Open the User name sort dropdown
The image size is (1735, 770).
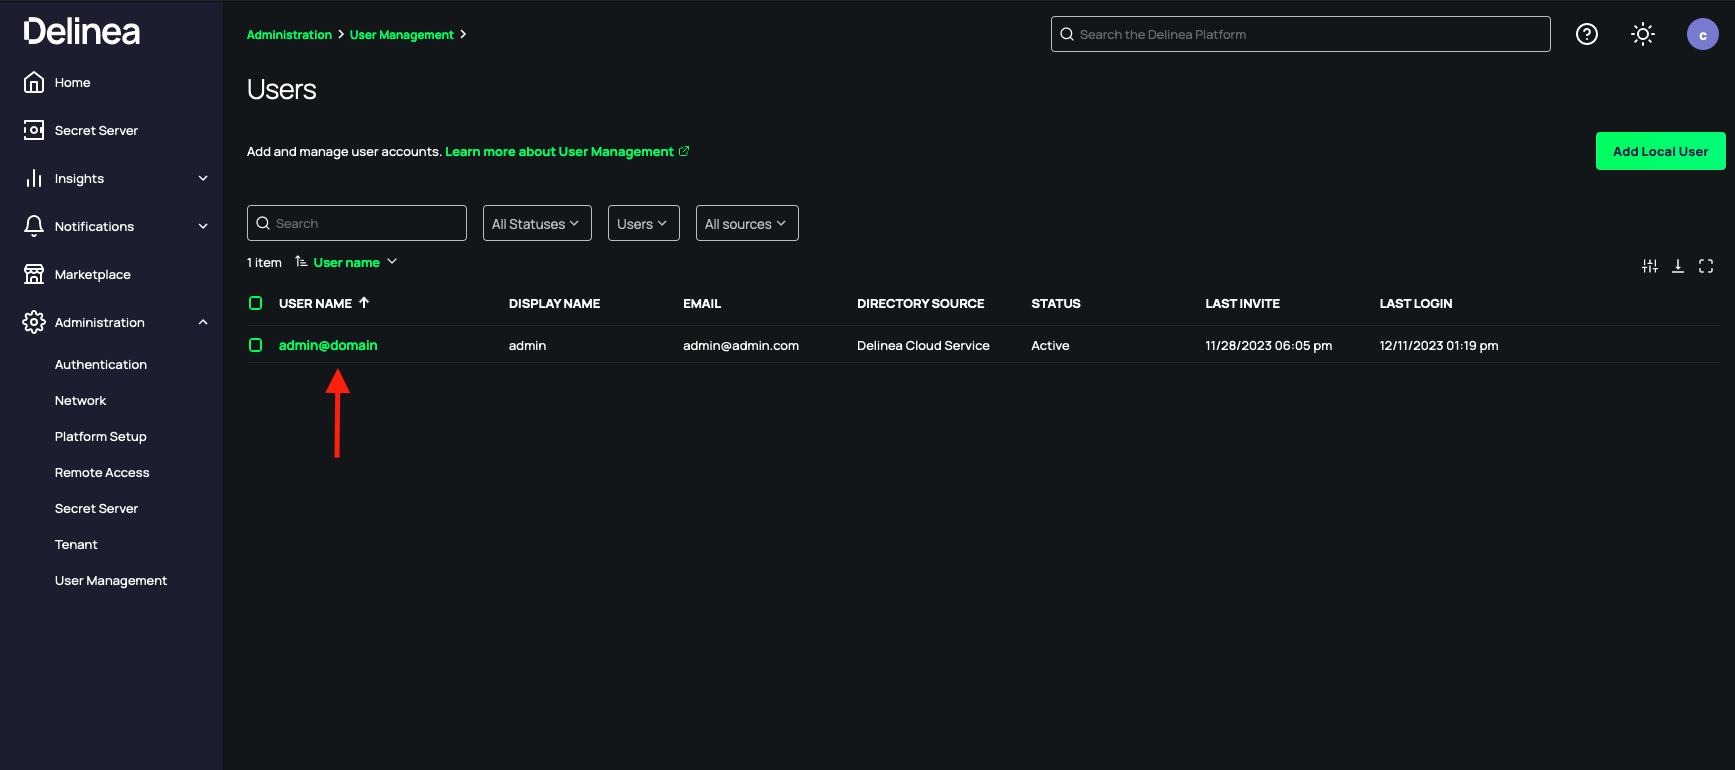pos(355,262)
